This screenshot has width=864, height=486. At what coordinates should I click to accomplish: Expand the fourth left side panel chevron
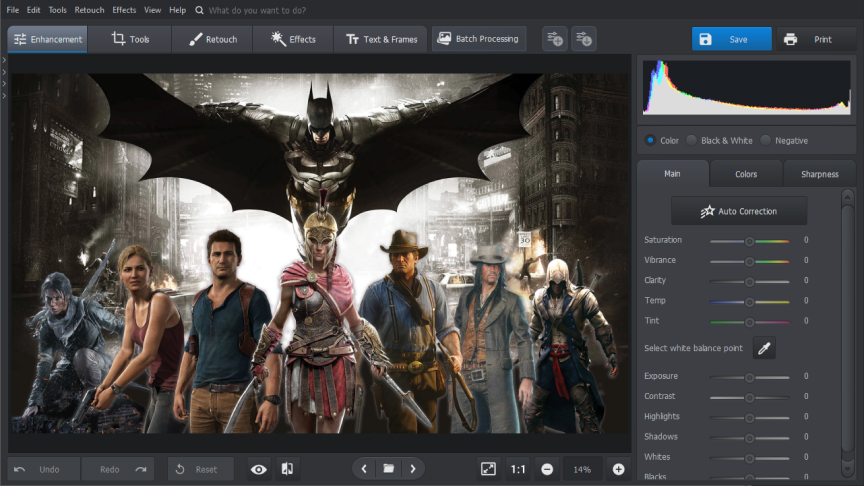(4, 96)
